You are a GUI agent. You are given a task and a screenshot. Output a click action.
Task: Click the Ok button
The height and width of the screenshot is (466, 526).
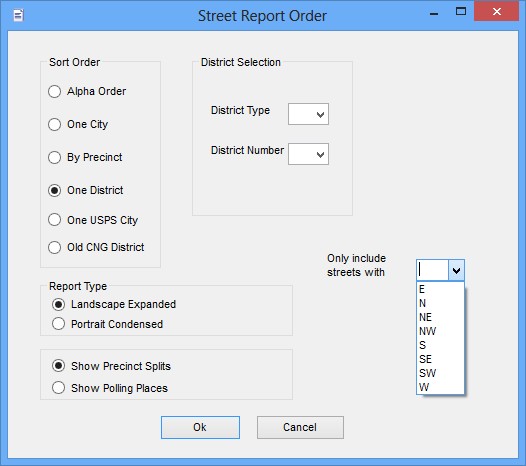coord(200,427)
